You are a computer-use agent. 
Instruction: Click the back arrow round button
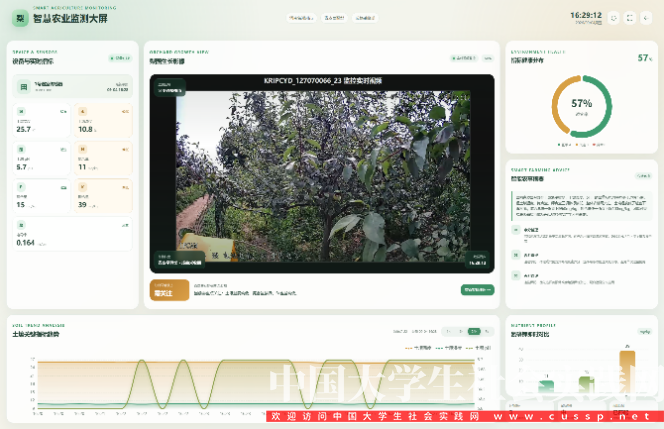(646, 18)
